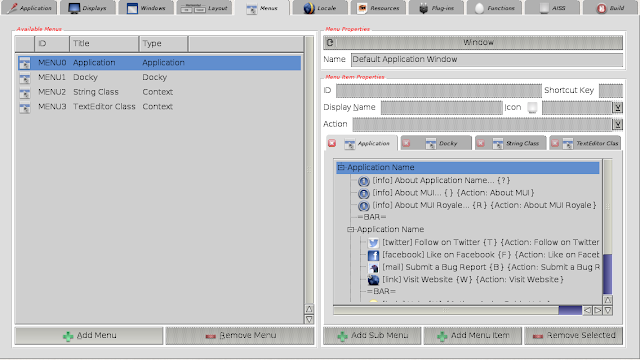This screenshot has height=360, width=640.
Task: Click the menu icon of MENU3 row
Action: click(24, 107)
